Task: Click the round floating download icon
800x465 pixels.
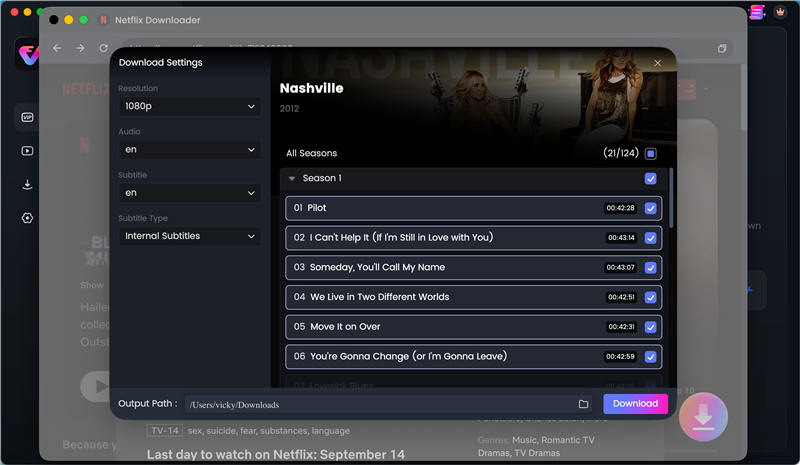Action: (x=704, y=417)
